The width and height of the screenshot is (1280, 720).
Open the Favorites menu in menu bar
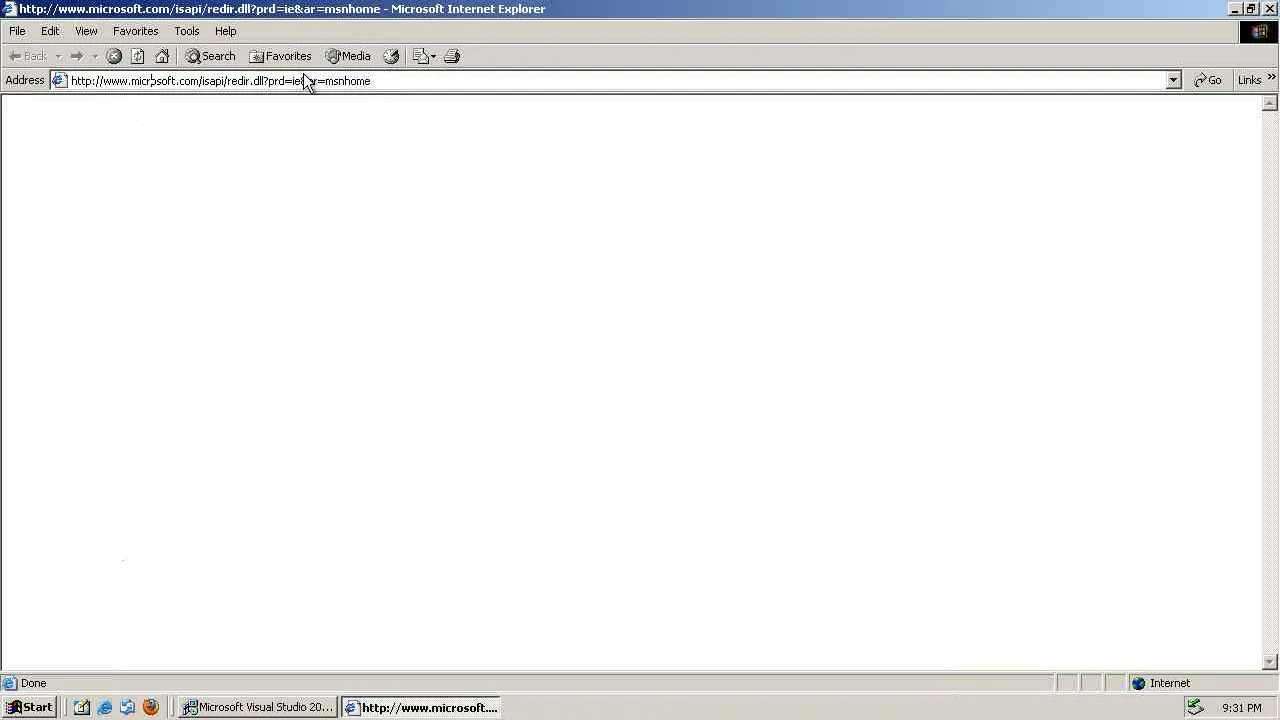(135, 31)
